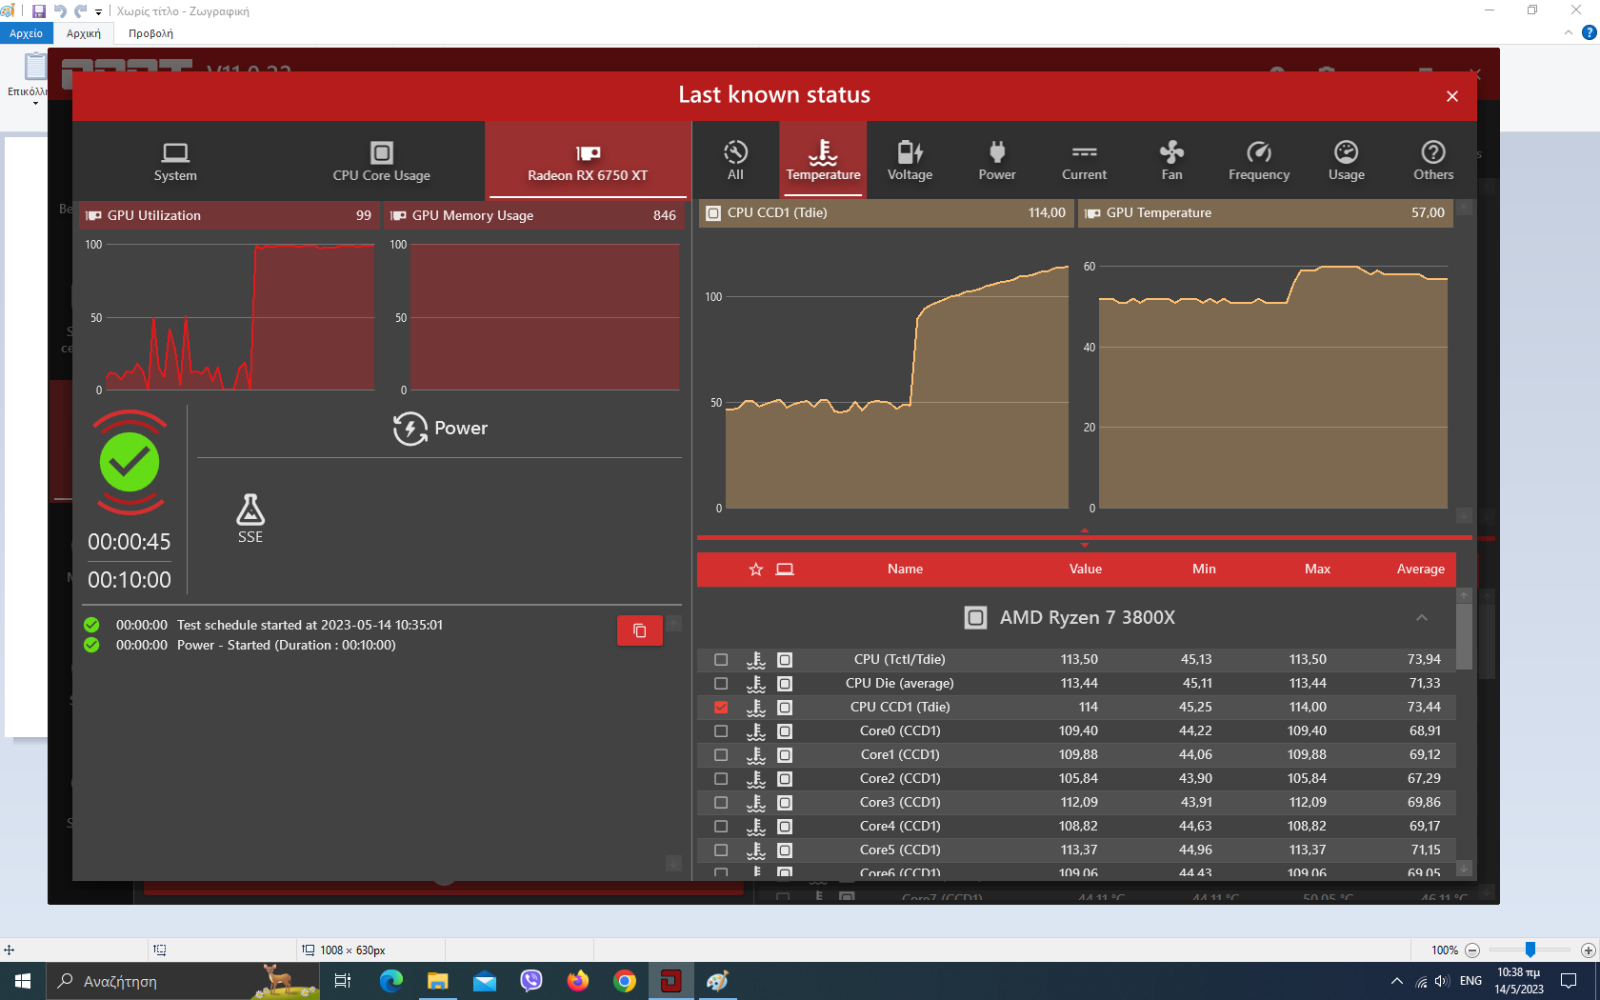Open the Αρχείο menu in Paint
The image size is (1600, 1000).
(x=26, y=33)
